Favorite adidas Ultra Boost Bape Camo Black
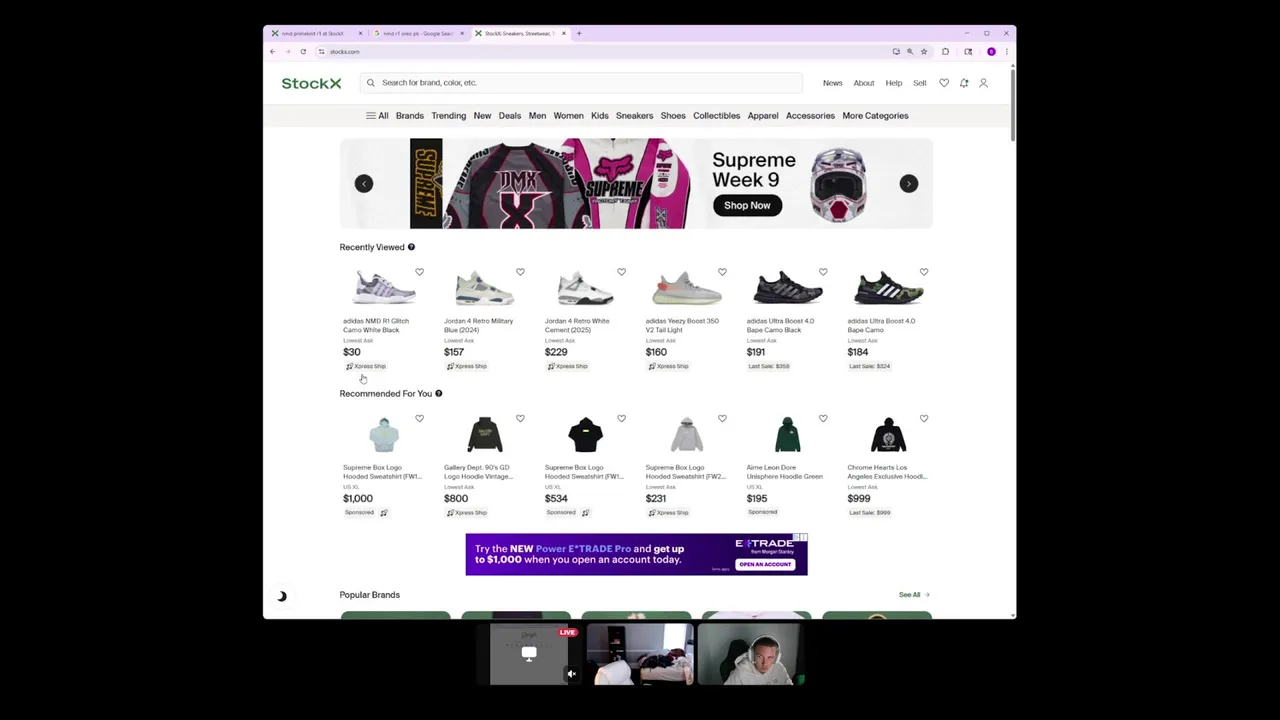The width and height of the screenshot is (1280, 720). pos(823,272)
